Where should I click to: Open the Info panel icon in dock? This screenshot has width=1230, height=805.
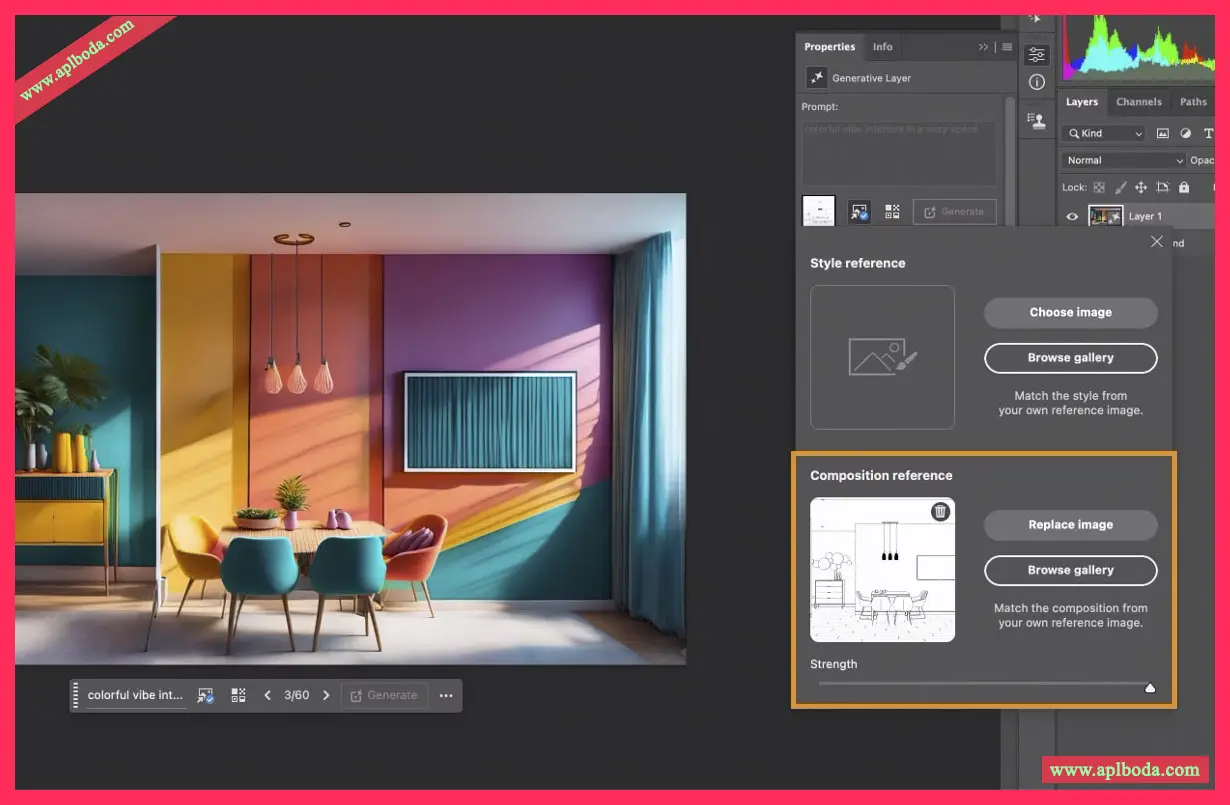pos(1037,82)
